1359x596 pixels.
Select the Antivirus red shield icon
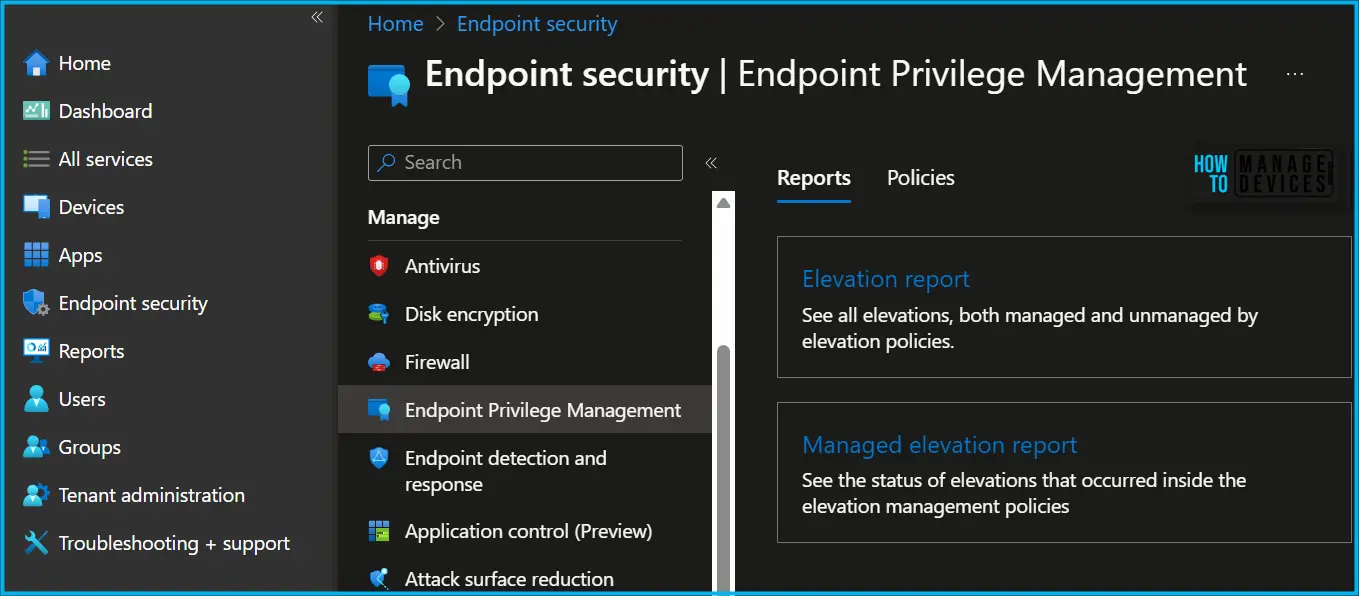[x=379, y=266]
